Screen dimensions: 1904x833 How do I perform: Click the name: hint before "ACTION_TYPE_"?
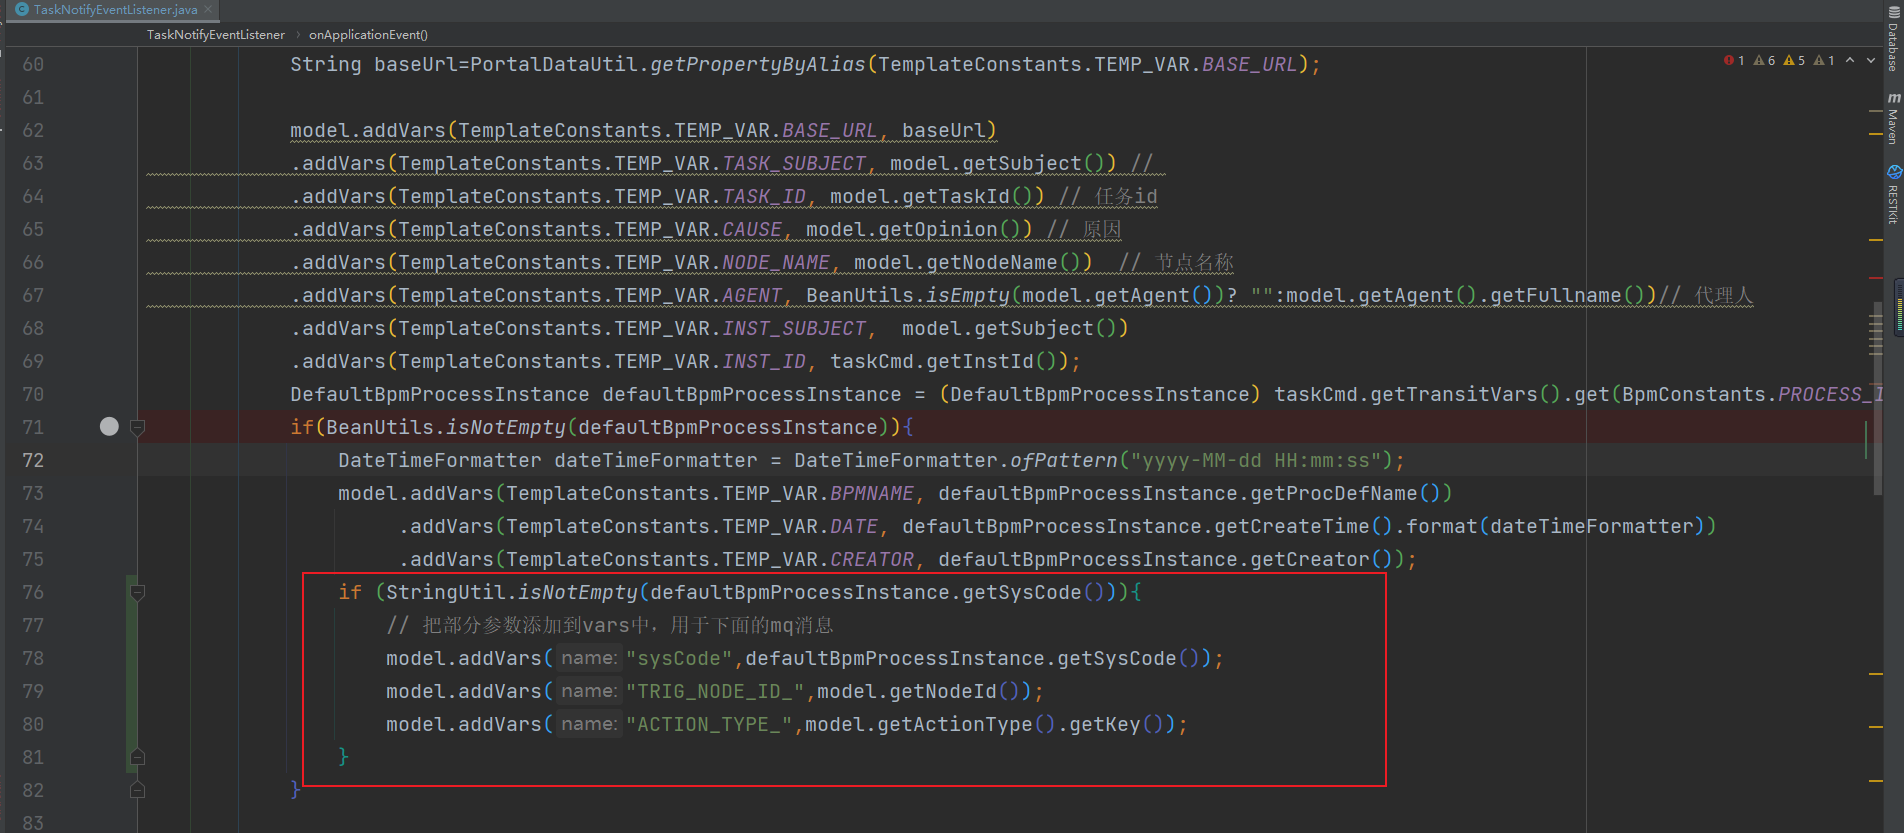coord(589,724)
